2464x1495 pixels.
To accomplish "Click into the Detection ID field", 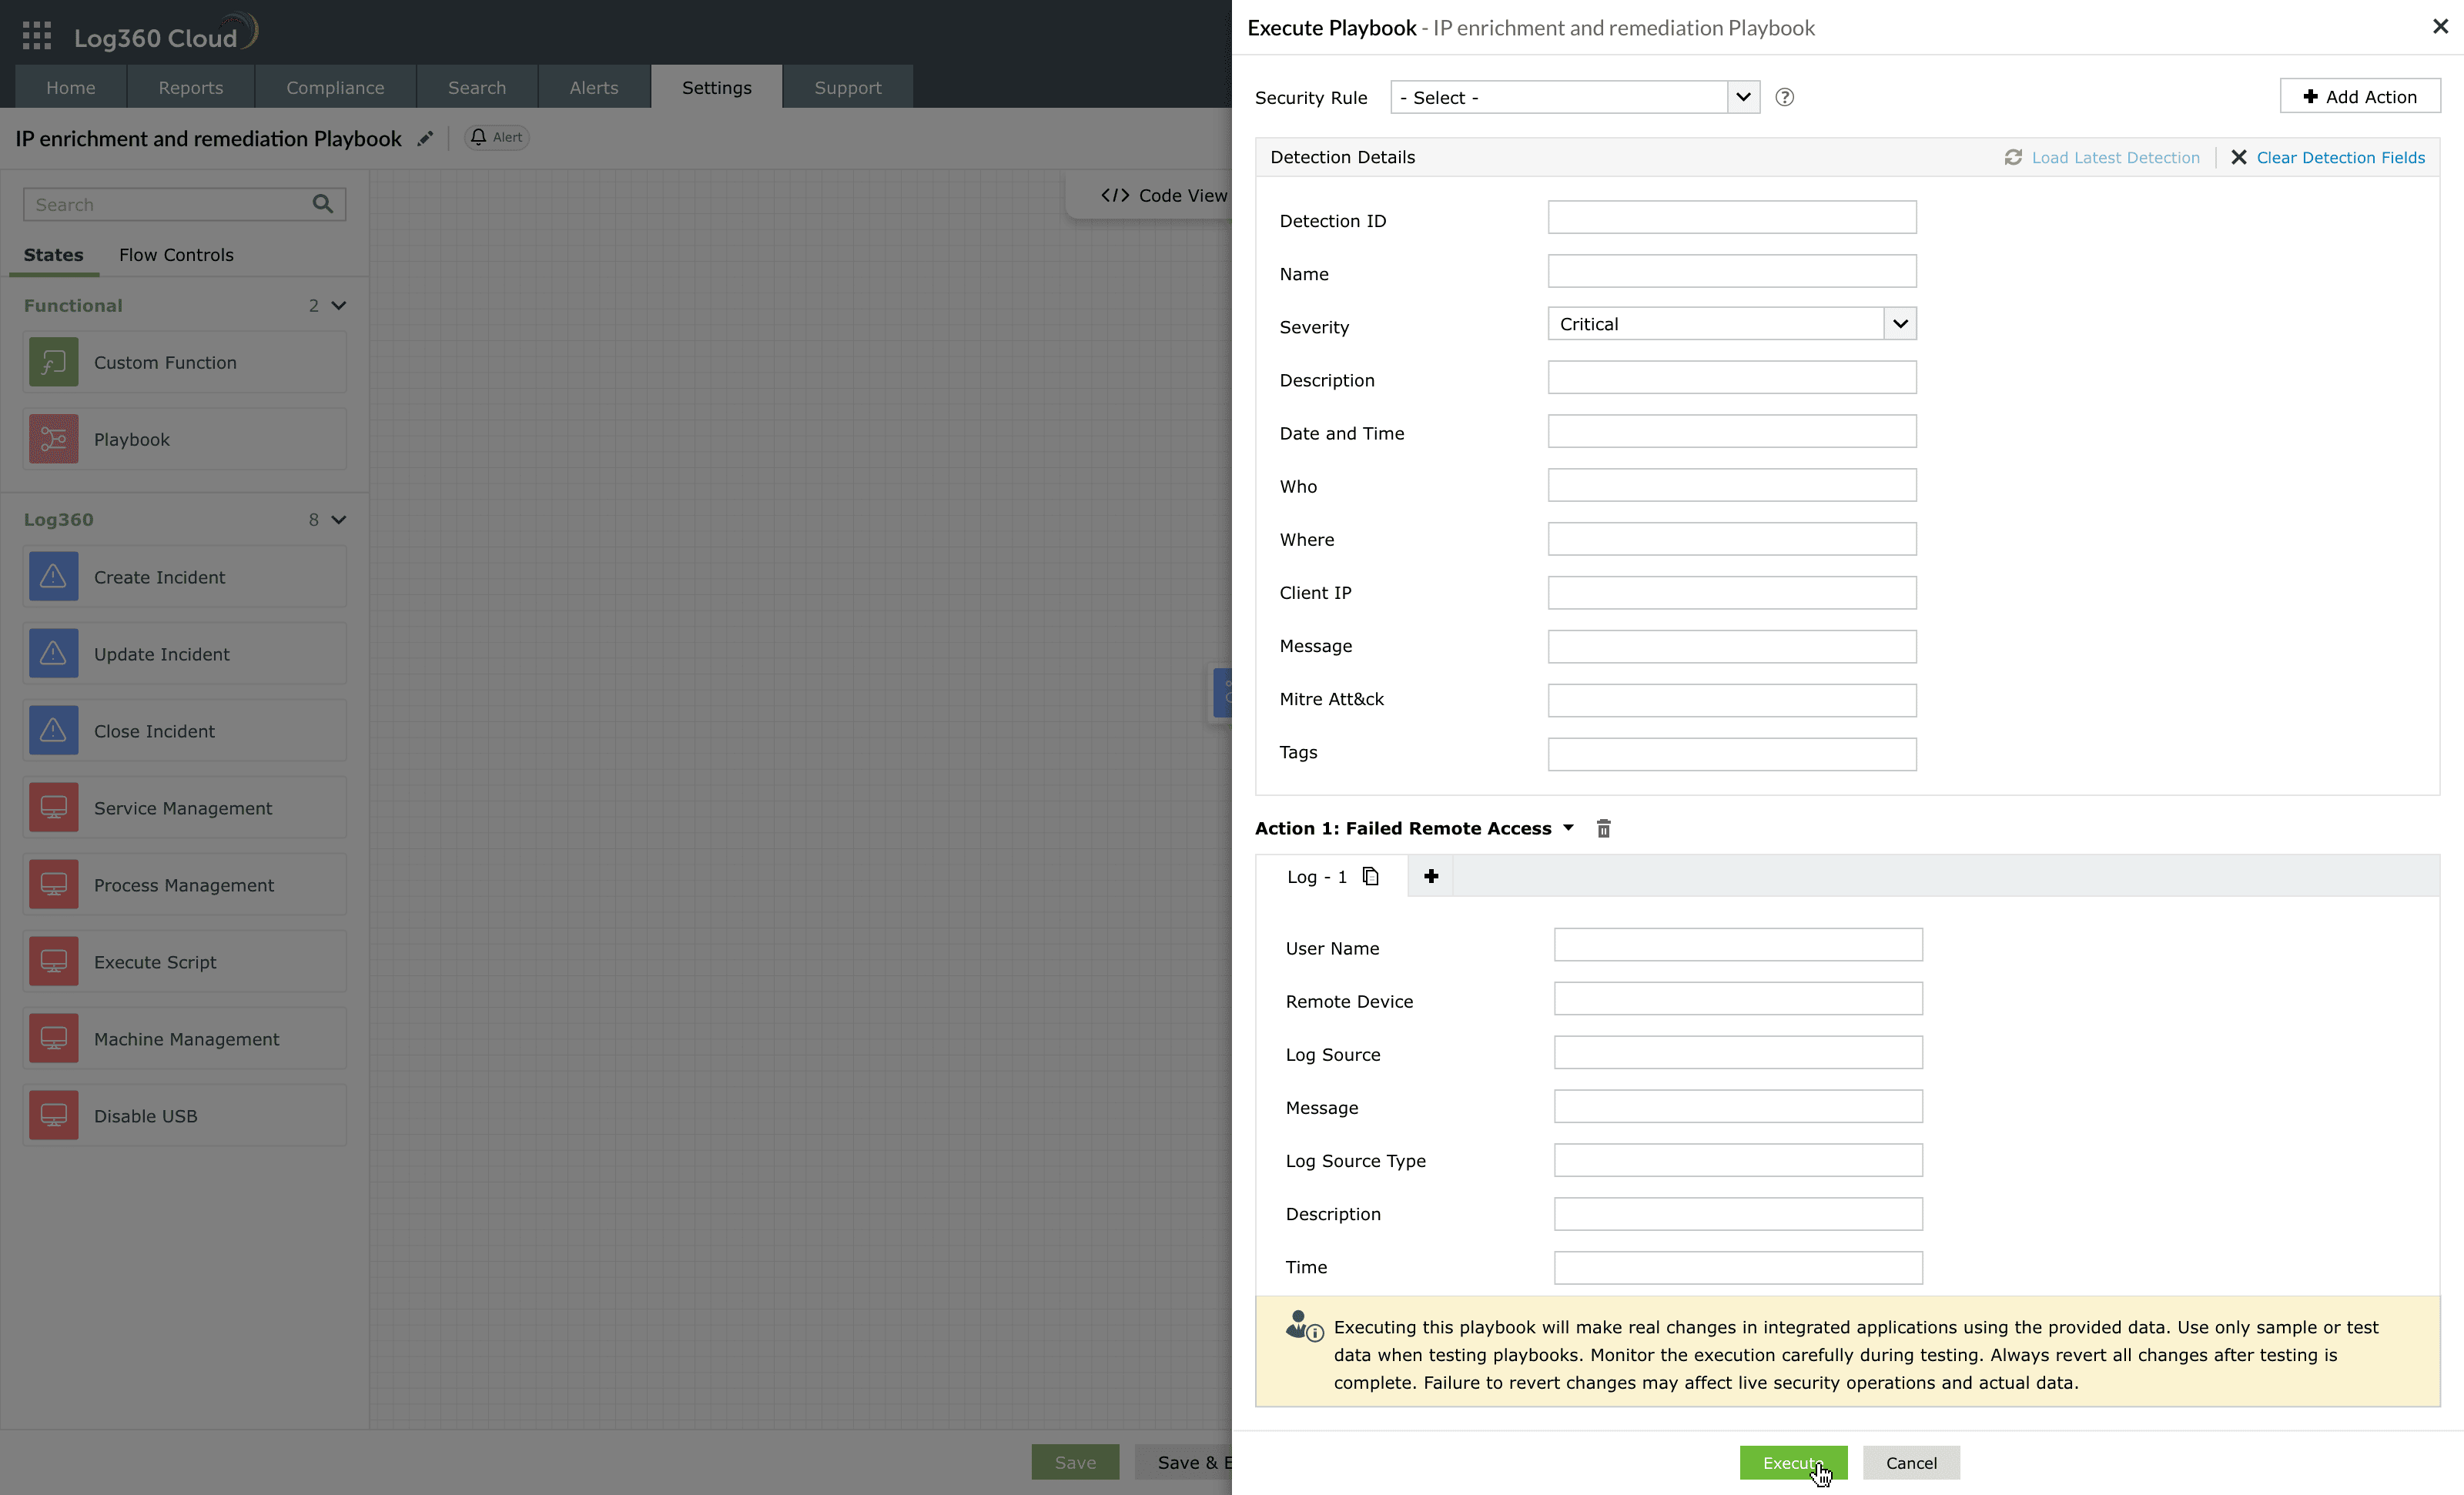I will click(1732, 217).
